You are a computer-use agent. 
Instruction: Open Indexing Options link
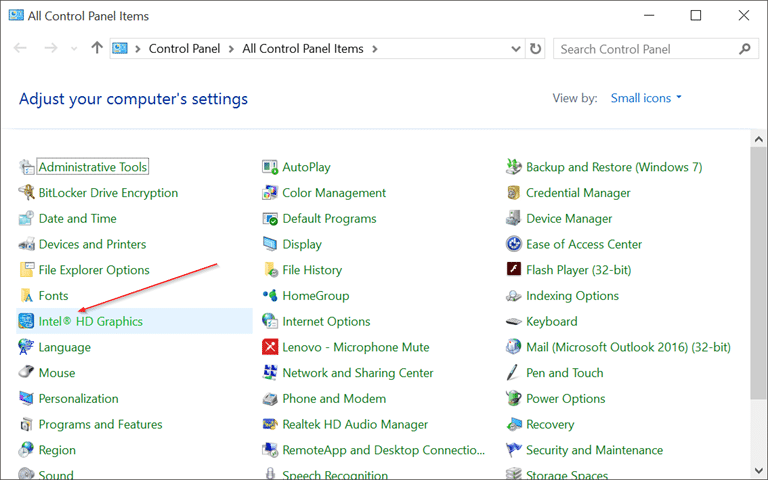tap(572, 295)
